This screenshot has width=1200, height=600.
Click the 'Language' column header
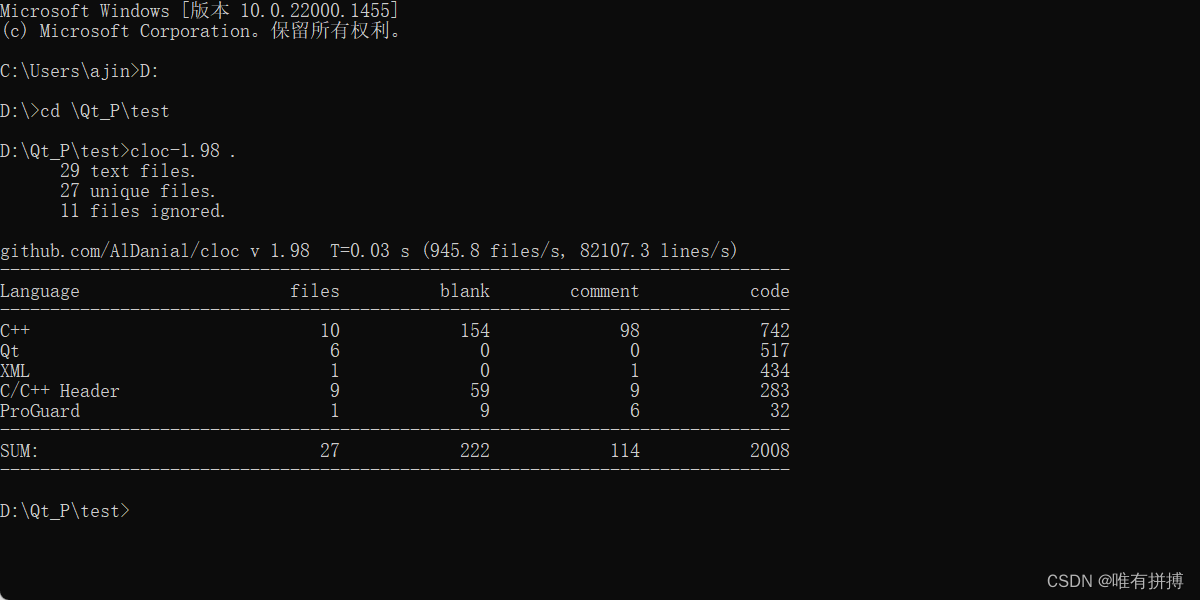click(x=40, y=291)
